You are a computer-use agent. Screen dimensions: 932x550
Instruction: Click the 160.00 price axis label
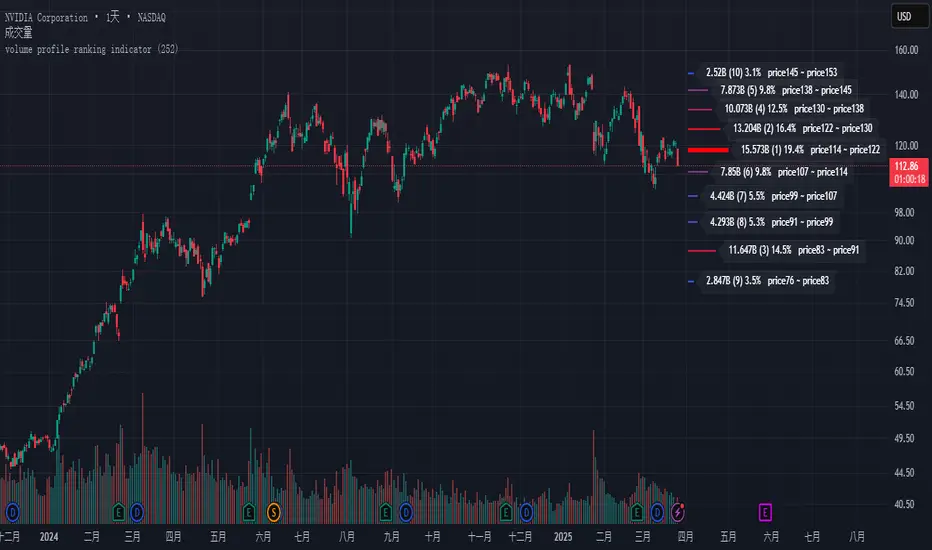(905, 49)
